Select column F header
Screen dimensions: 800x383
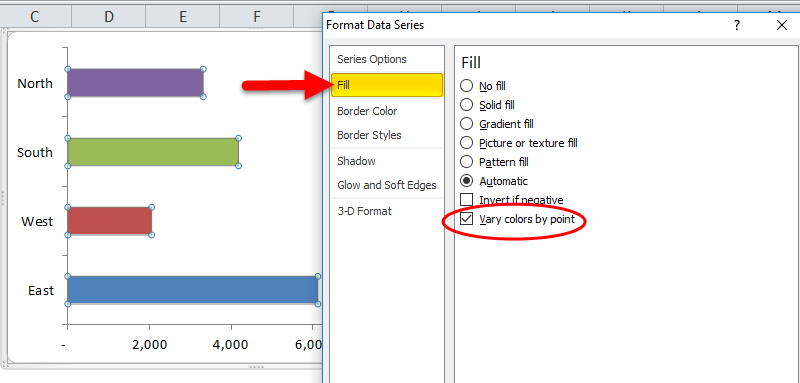(x=257, y=17)
